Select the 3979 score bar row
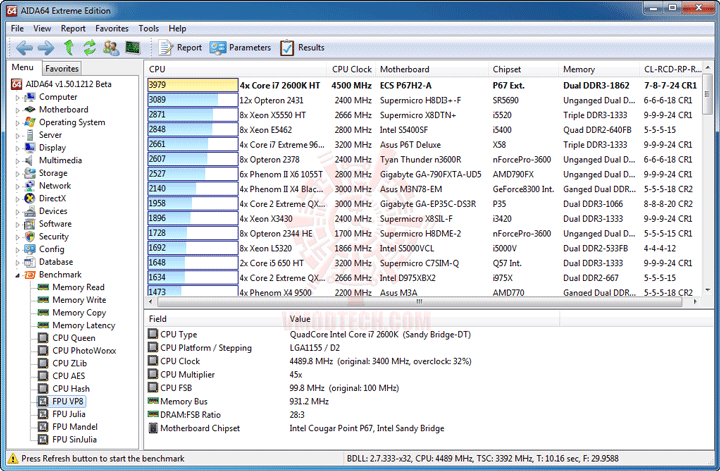 point(193,85)
